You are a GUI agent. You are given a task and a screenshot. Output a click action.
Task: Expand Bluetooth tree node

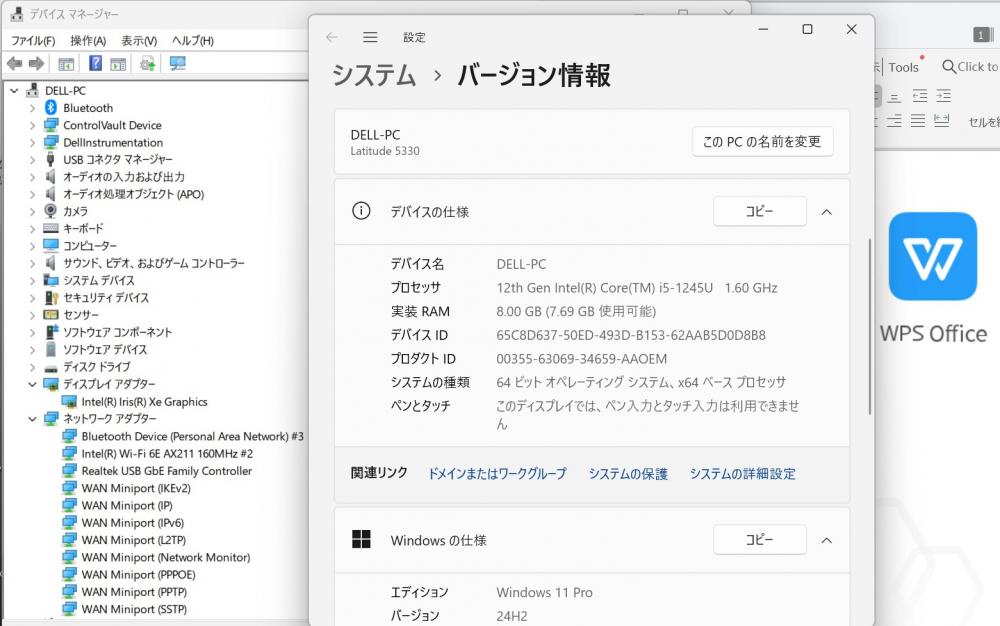(x=32, y=108)
